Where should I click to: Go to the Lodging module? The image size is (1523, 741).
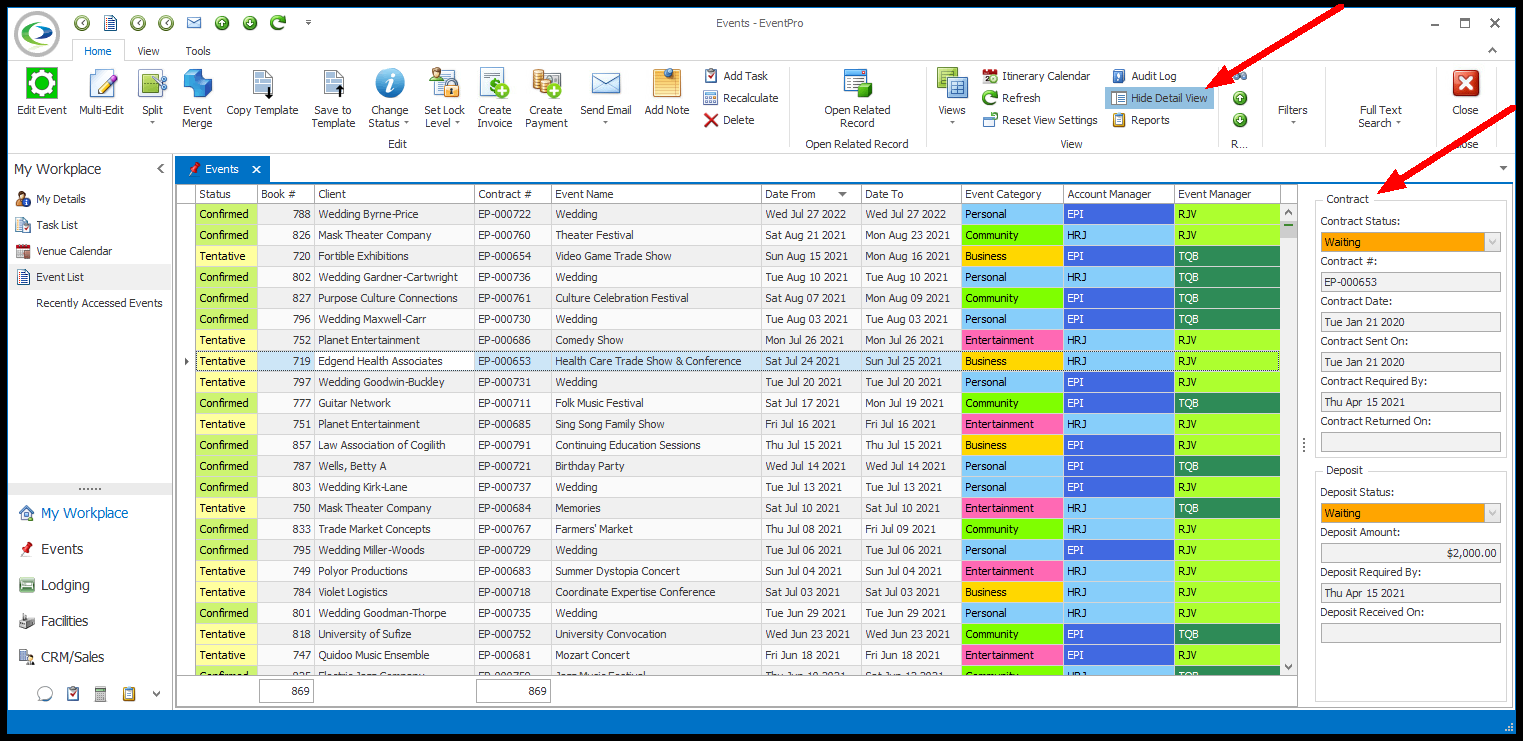tap(65, 585)
